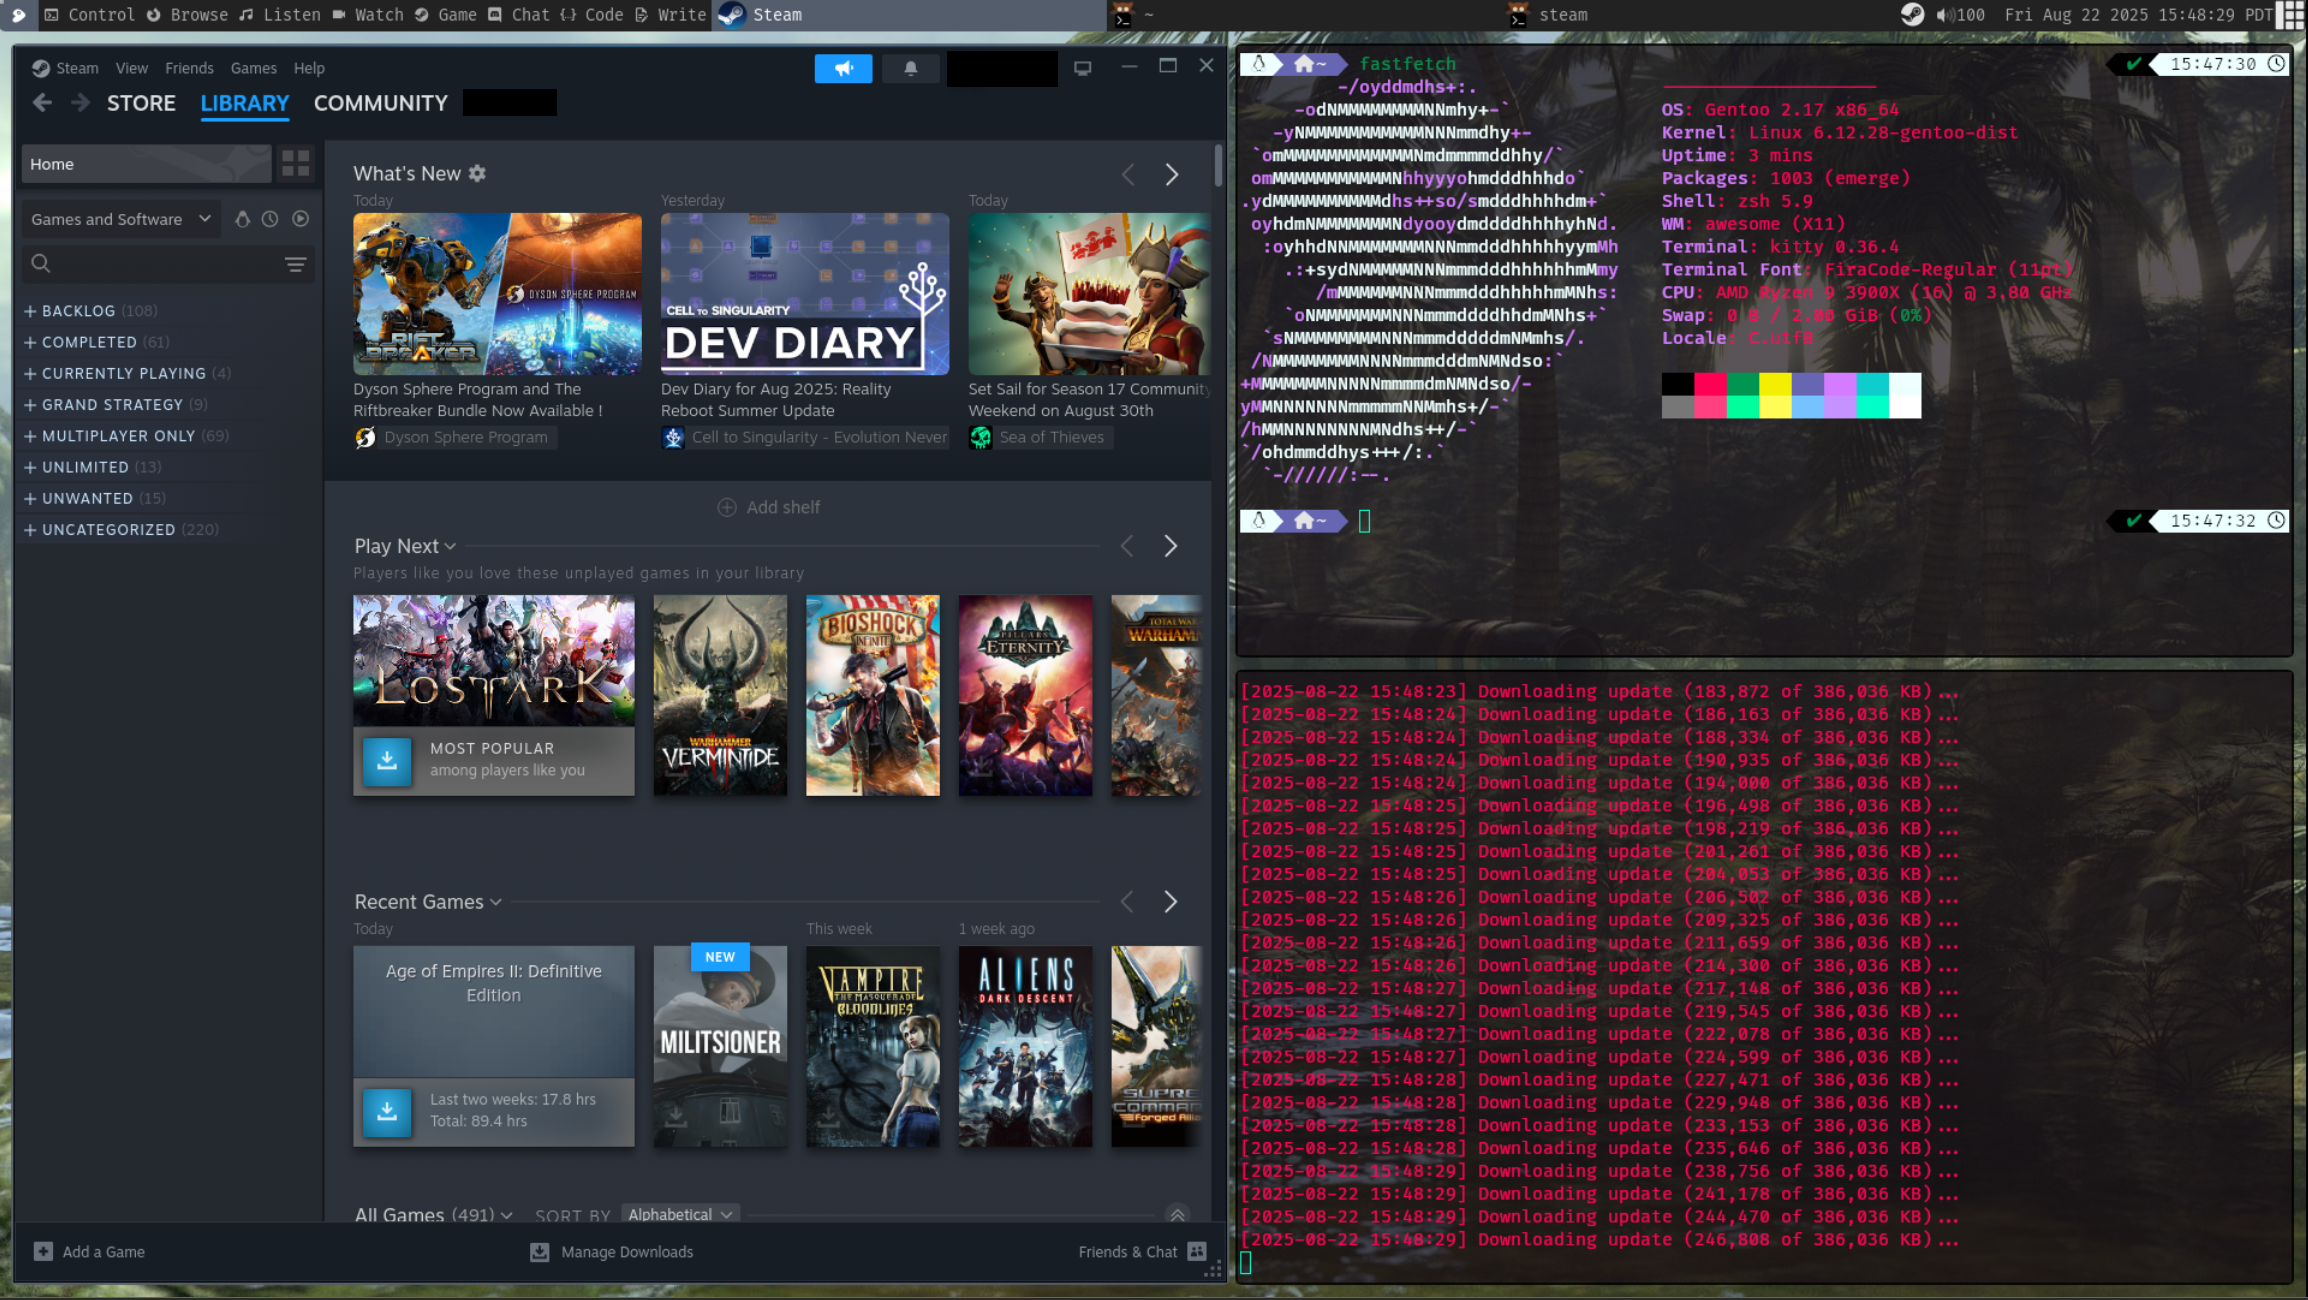This screenshot has width=2308, height=1300.
Task: Toggle sort by recent activity clock
Action: click(x=270, y=219)
